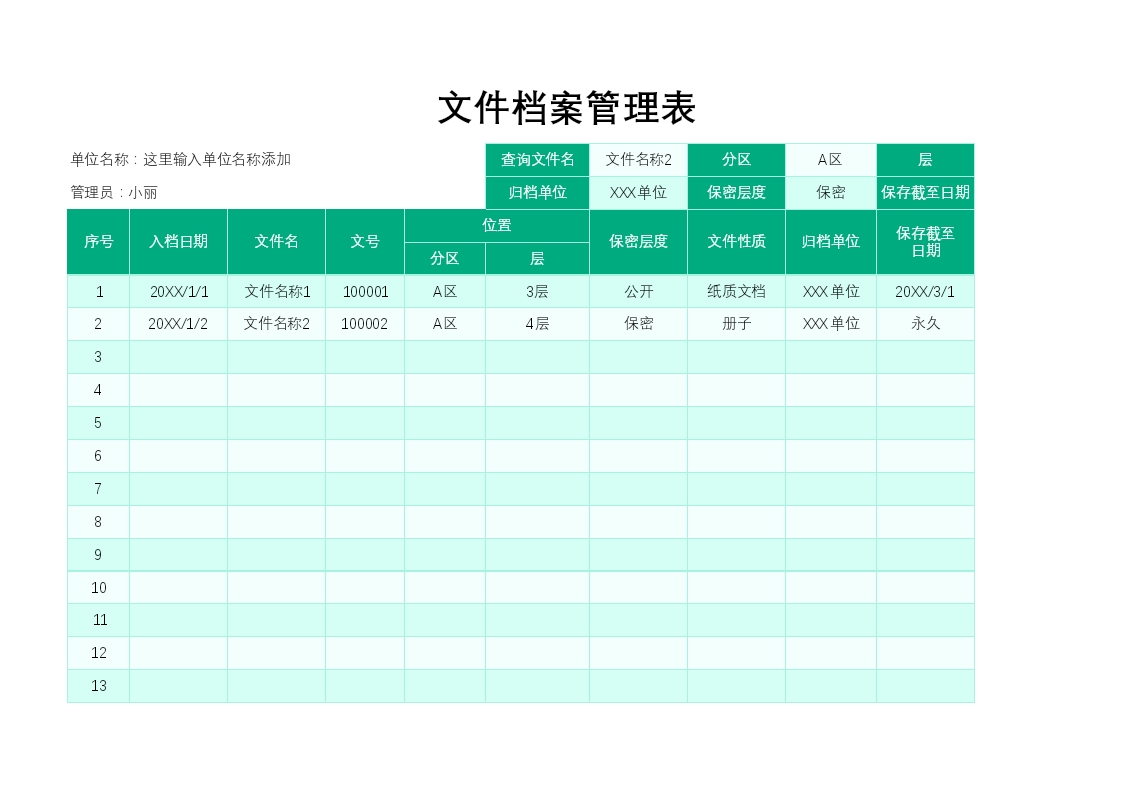This screenshot has width=1123, height=794.
Task: Click the 保存截至日期 column header
Action: tap(925, 242)
